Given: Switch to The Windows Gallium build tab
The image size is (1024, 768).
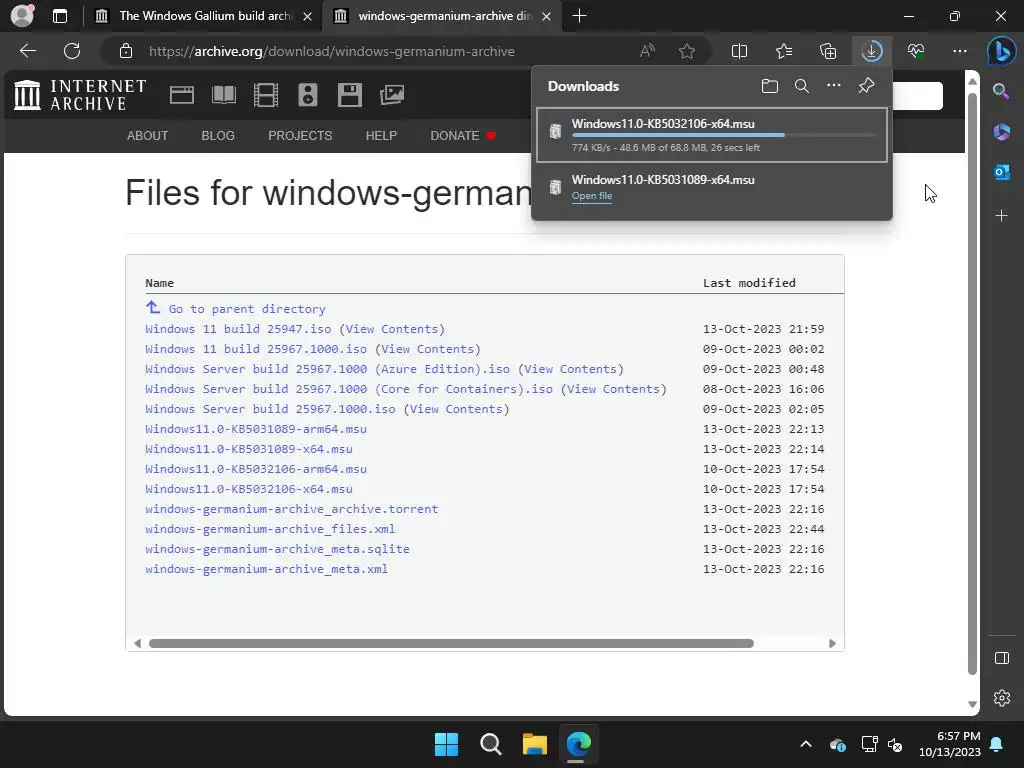Looking at the screenshot, I should click(204, 16).
